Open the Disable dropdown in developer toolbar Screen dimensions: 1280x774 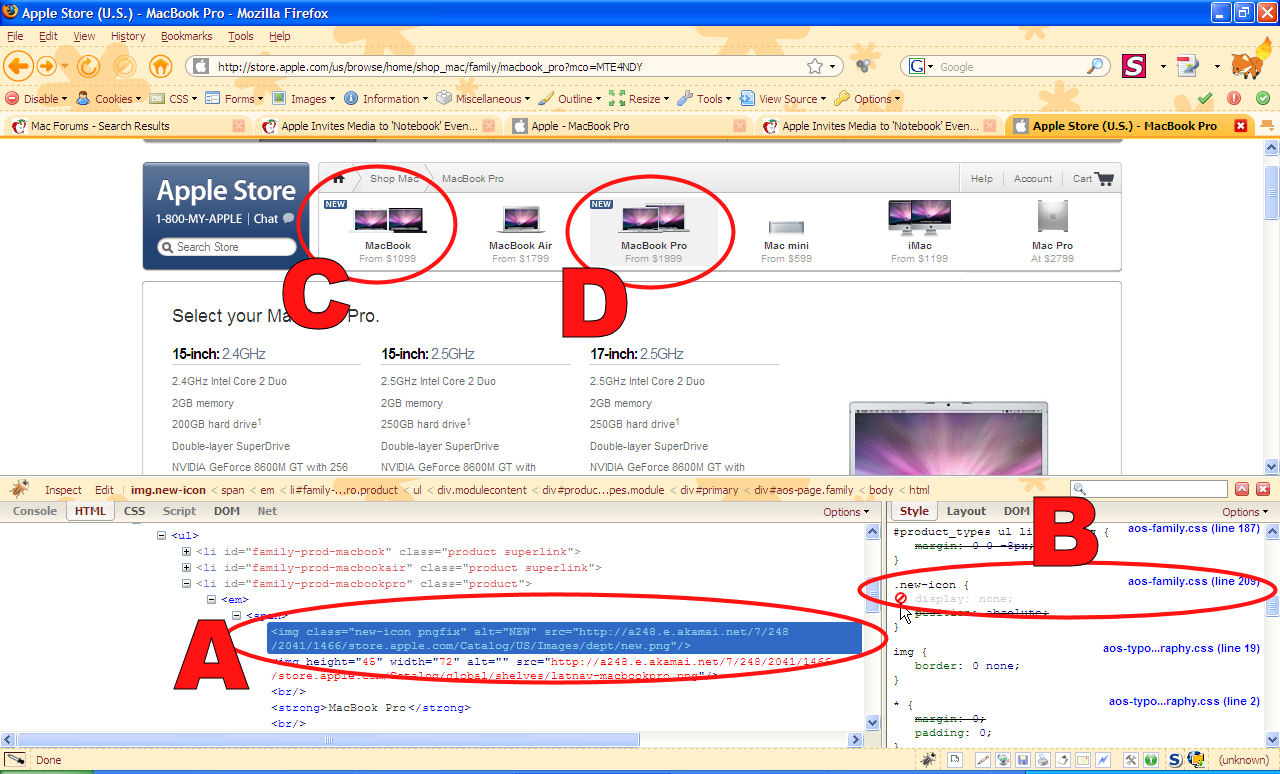(x=37, y=98)
